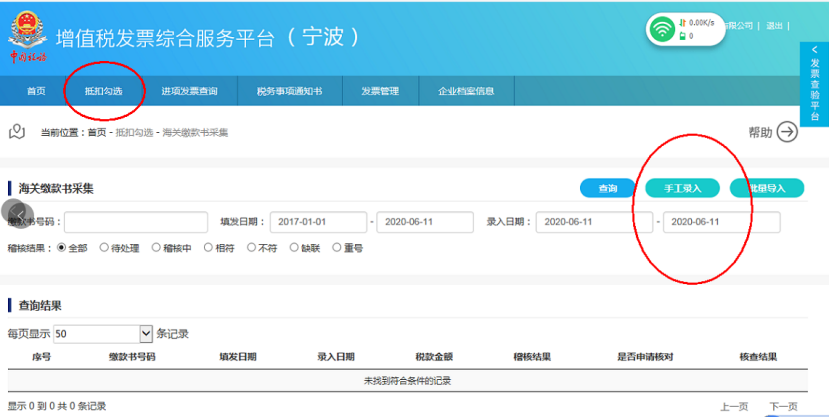
Task: Click the help arrow circle icon
Action: [x=787, y=132]
